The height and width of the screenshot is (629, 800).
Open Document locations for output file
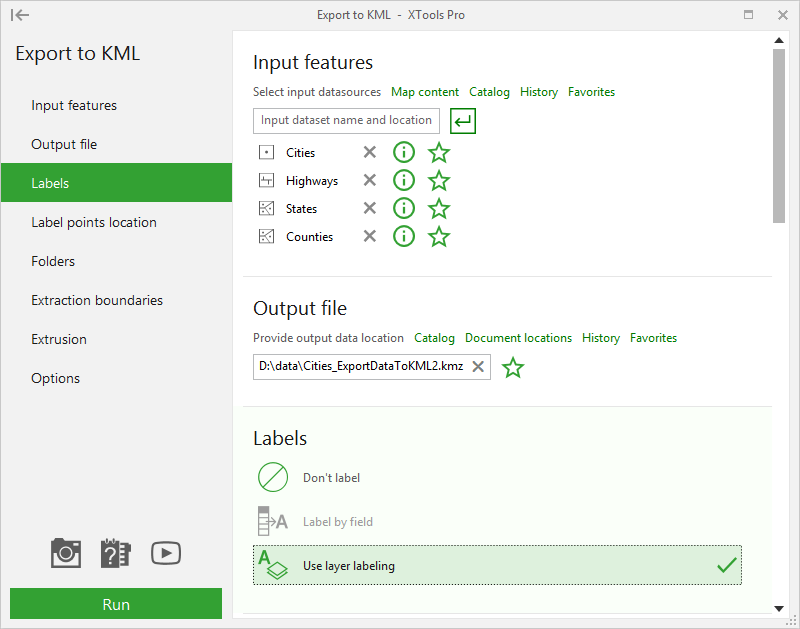point(518,338)
